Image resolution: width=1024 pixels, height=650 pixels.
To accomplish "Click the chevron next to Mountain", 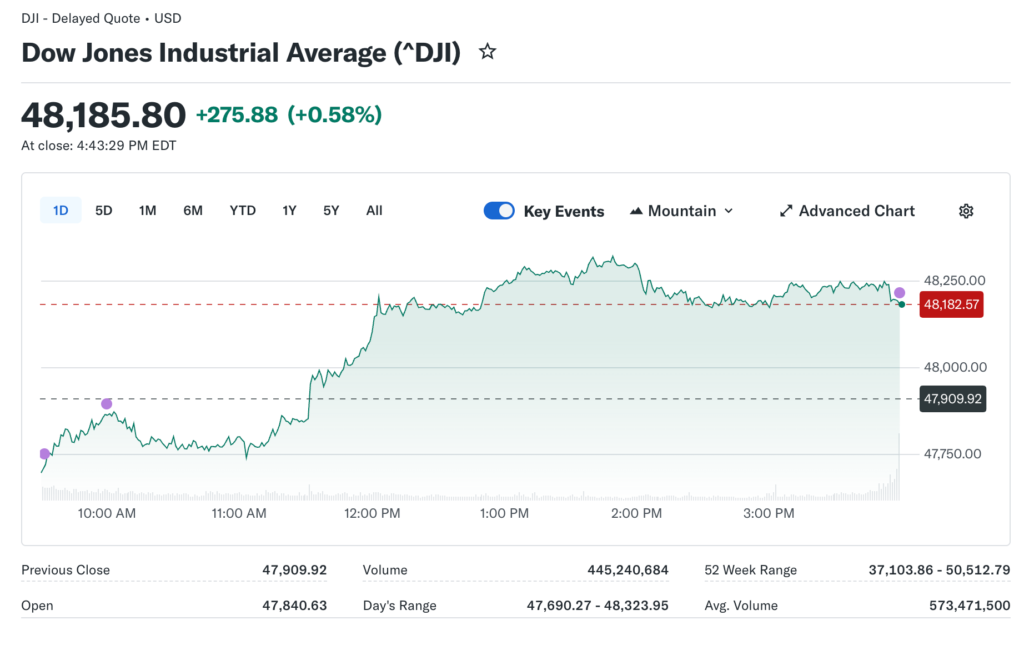I will click(x=728, y=211).
